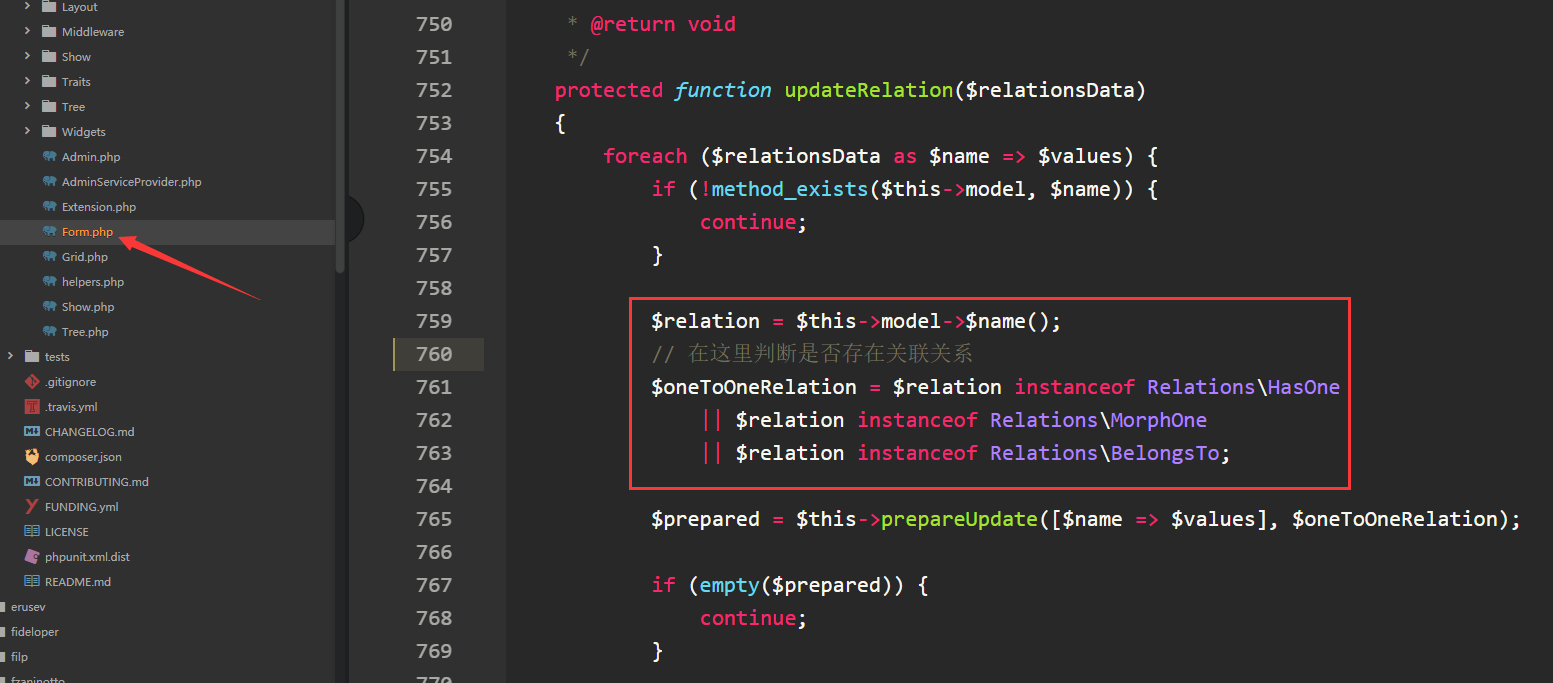Viewport: 1553px width, 683px height.
Task: Expand the Show folder arrow
Action: (27, 57)
